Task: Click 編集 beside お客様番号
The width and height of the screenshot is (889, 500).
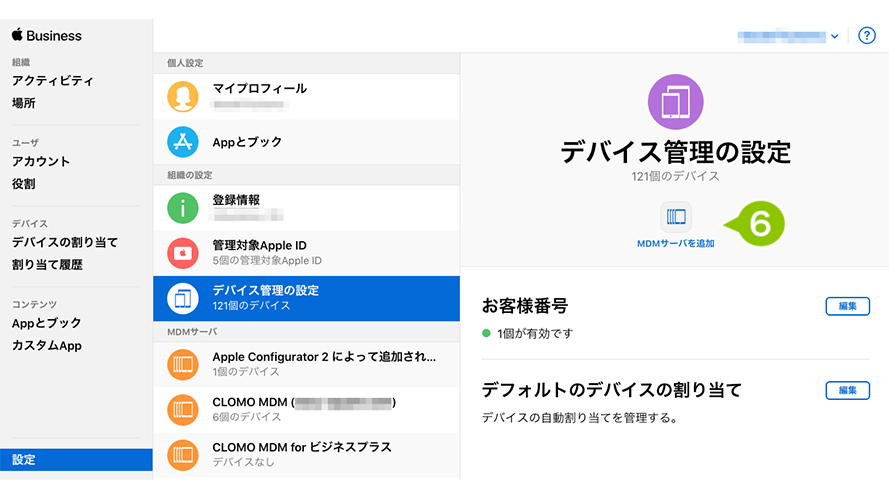Action: pyautogui.click(x=848, y=306)
